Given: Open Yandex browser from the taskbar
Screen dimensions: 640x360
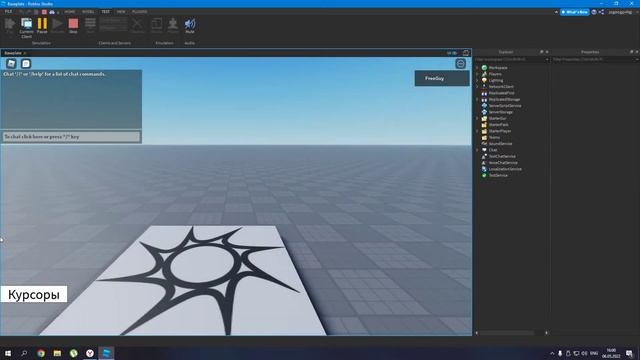Looking at the screenshot, I should (90, 353).
